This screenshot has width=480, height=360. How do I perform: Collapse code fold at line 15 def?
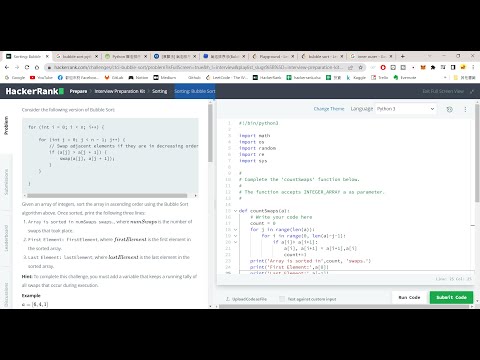pos(236,211)
